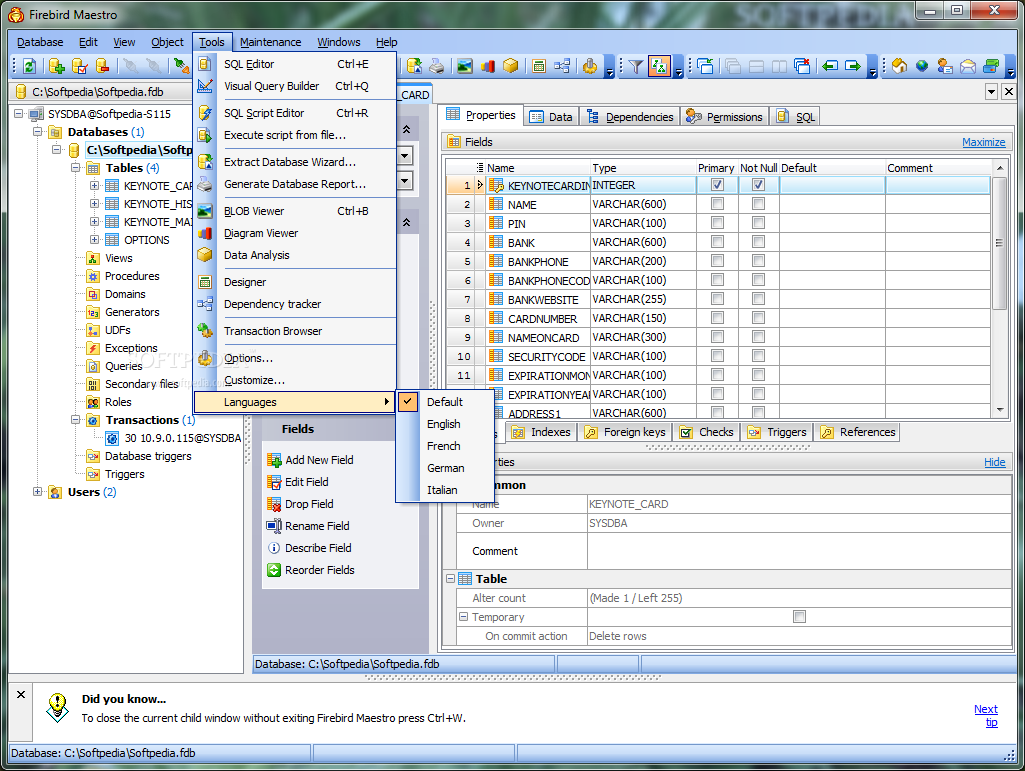Uncheck Primary checkbox for KEYNOTECARDIN row
This screenshot has height=771, width=1025.
717,185
